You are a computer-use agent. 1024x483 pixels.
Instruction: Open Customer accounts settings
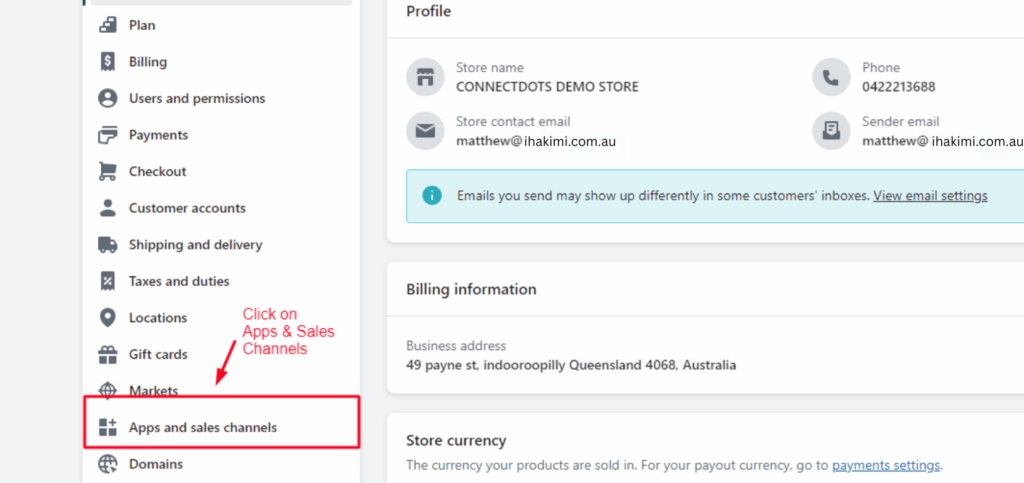point(187,208)
